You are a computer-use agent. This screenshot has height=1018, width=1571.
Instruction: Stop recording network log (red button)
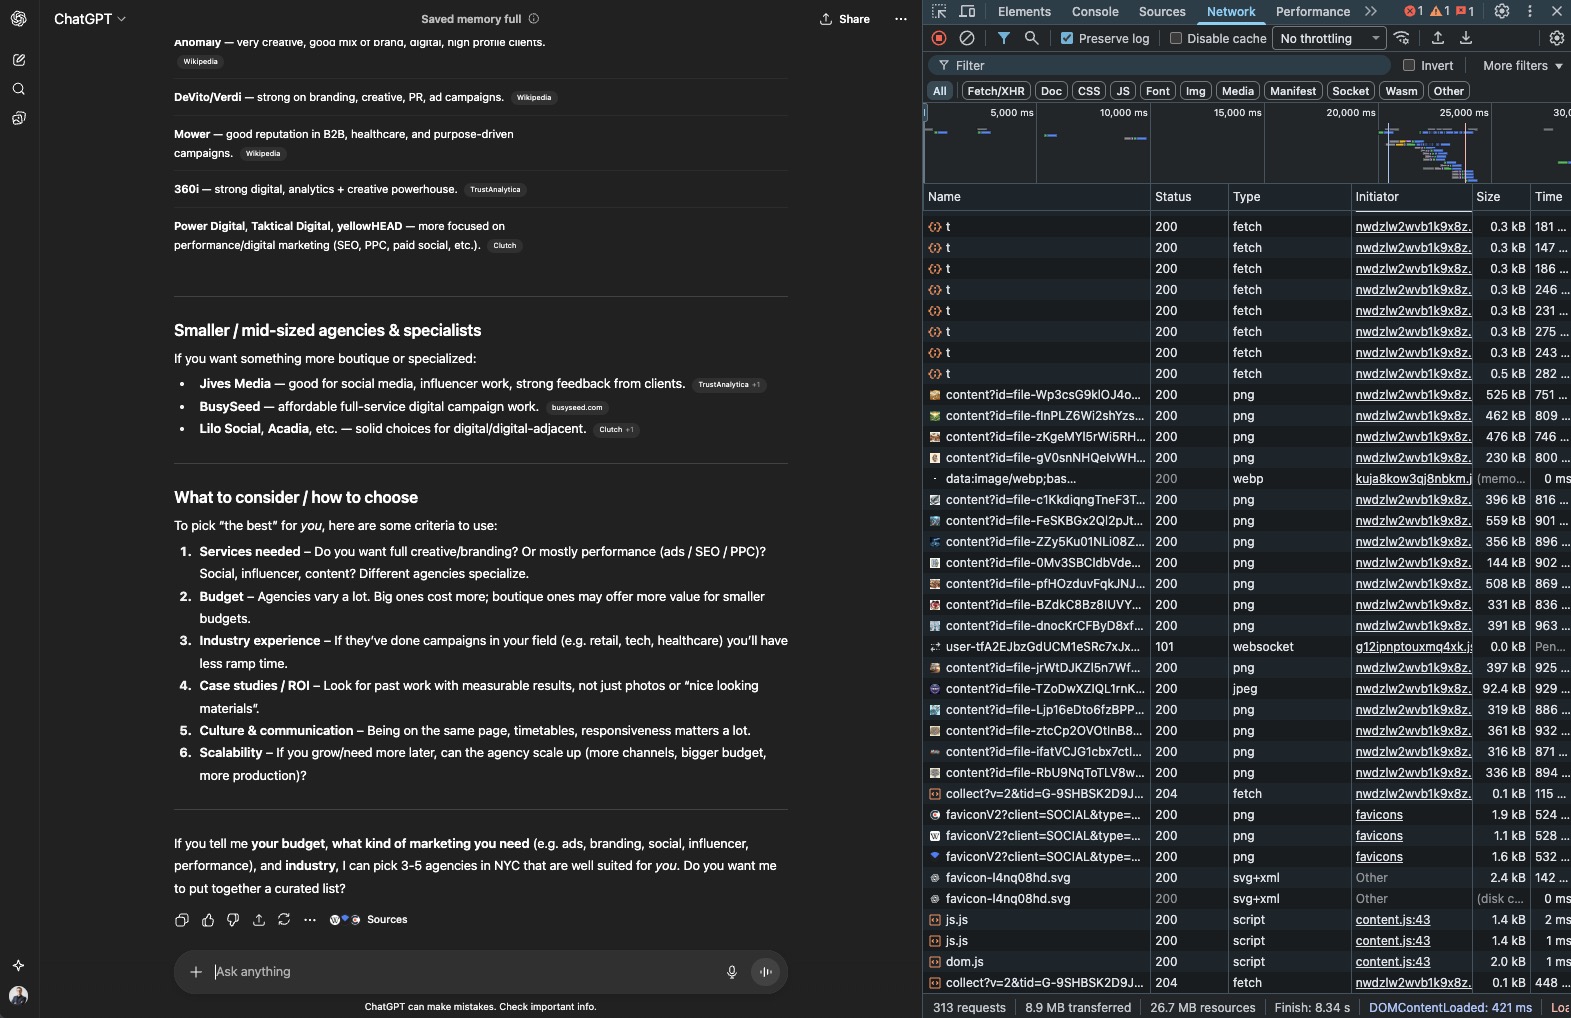tap(939, 38)
